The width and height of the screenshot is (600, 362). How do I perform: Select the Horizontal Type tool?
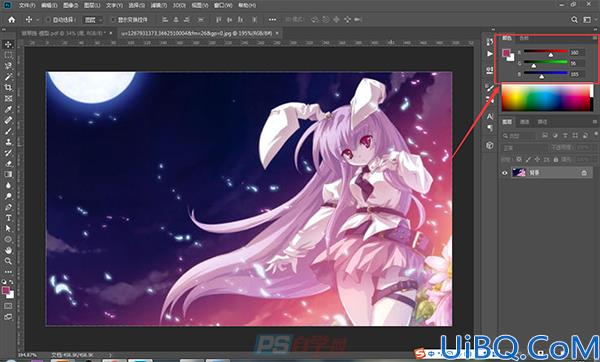(x=8, y=218)
